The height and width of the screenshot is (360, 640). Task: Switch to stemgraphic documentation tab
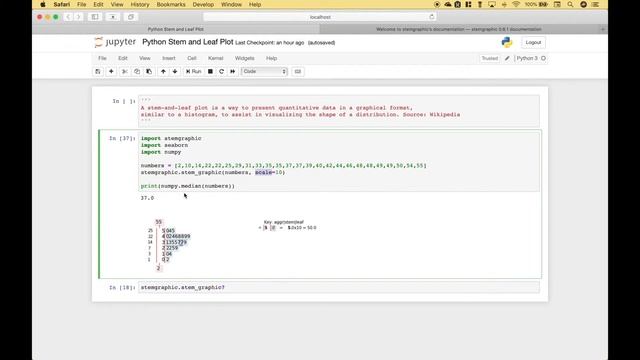coord(459,29)
